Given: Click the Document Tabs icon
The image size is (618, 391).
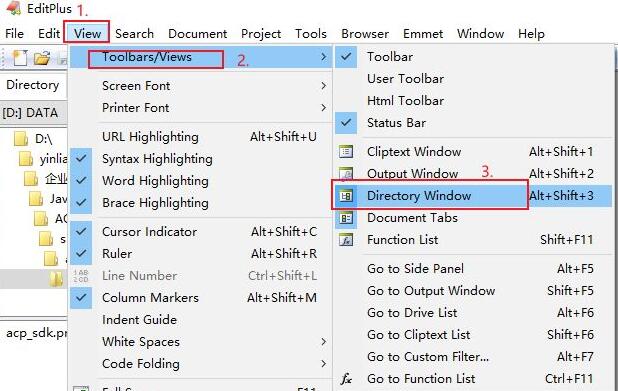Looking at the screenshot, I should [x=346, y=218].
